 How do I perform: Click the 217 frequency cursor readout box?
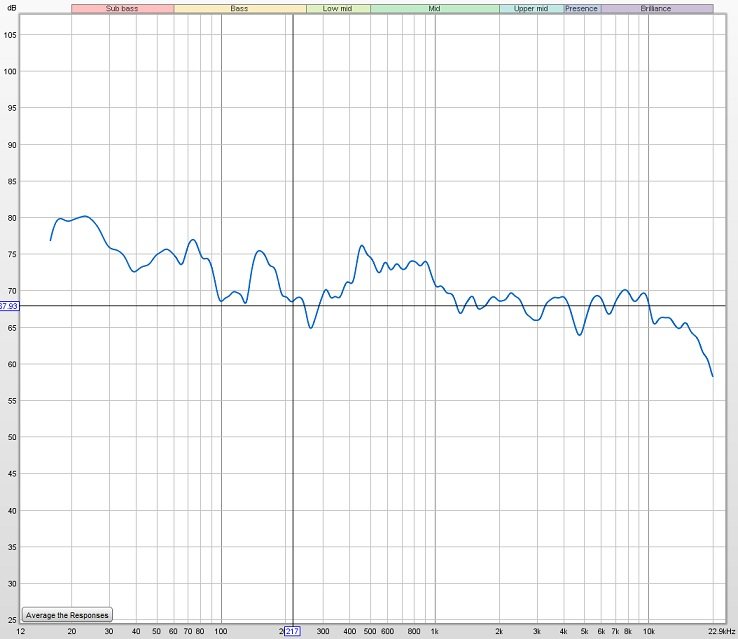click(292, 632)
